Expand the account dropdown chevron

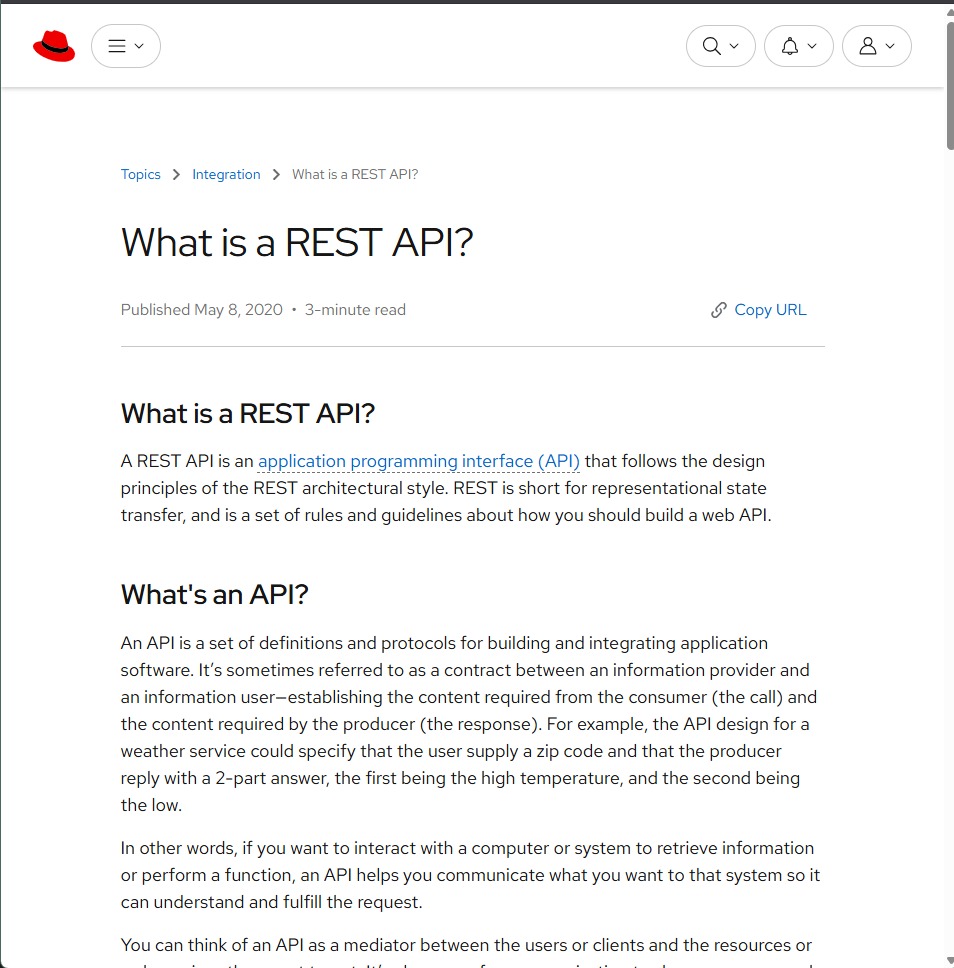(x=889, y=46)
